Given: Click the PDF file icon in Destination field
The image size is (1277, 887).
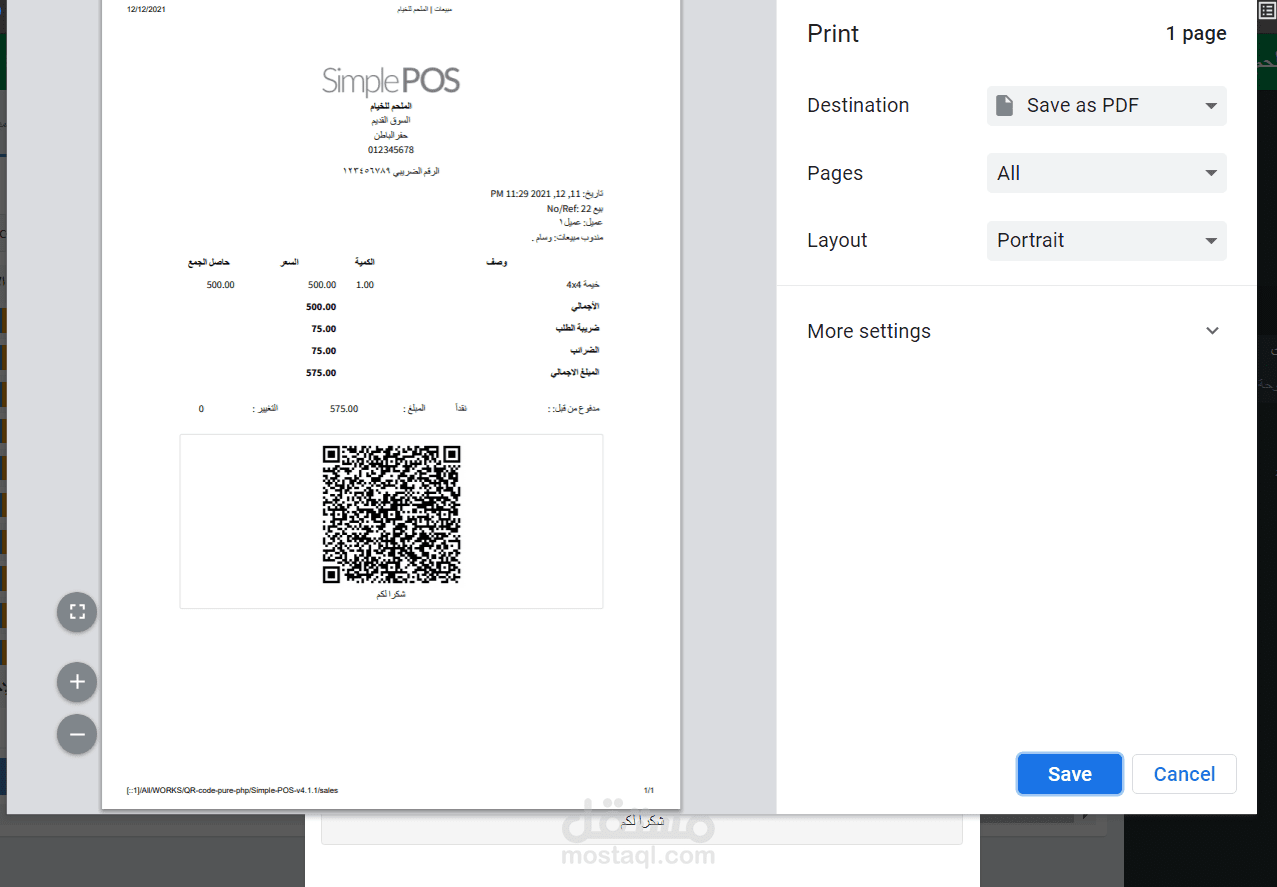Looking at the screenshot, I should tap(1005, 106).
